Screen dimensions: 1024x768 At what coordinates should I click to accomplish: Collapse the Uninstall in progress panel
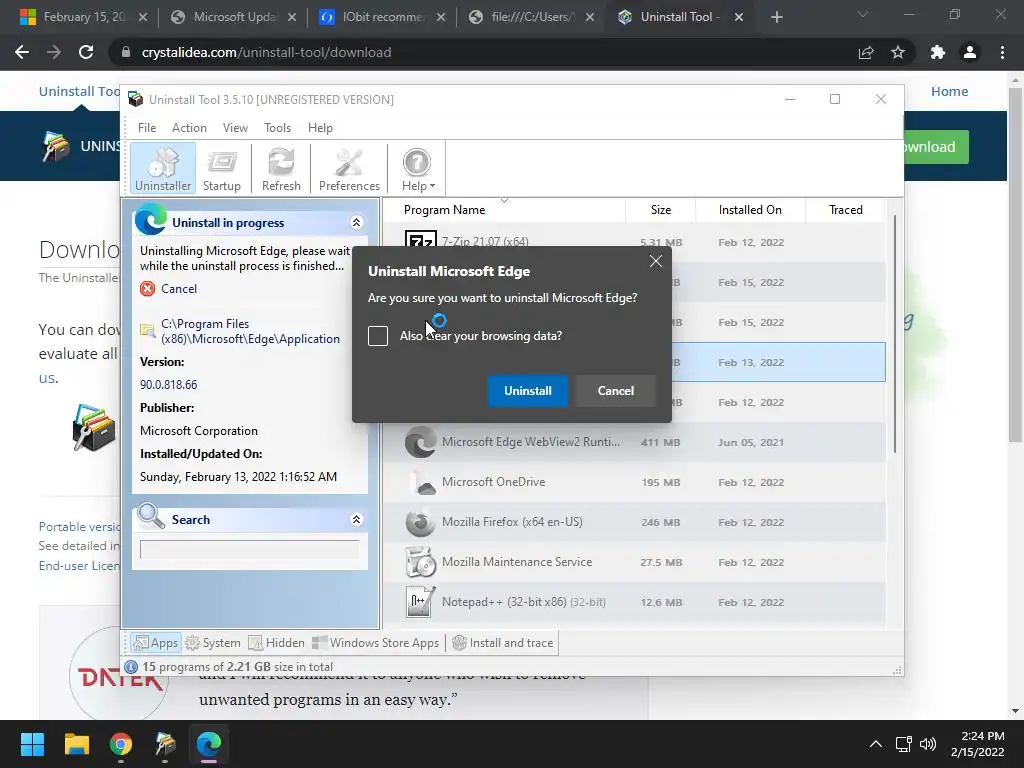pyautogui.click(x=357, y=223)
